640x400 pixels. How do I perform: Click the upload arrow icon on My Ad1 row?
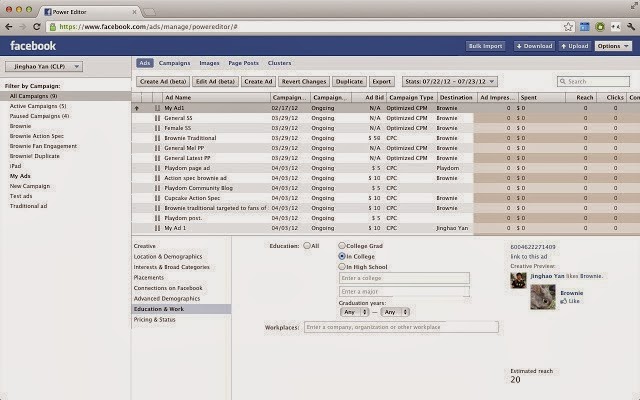coord(137,108)
